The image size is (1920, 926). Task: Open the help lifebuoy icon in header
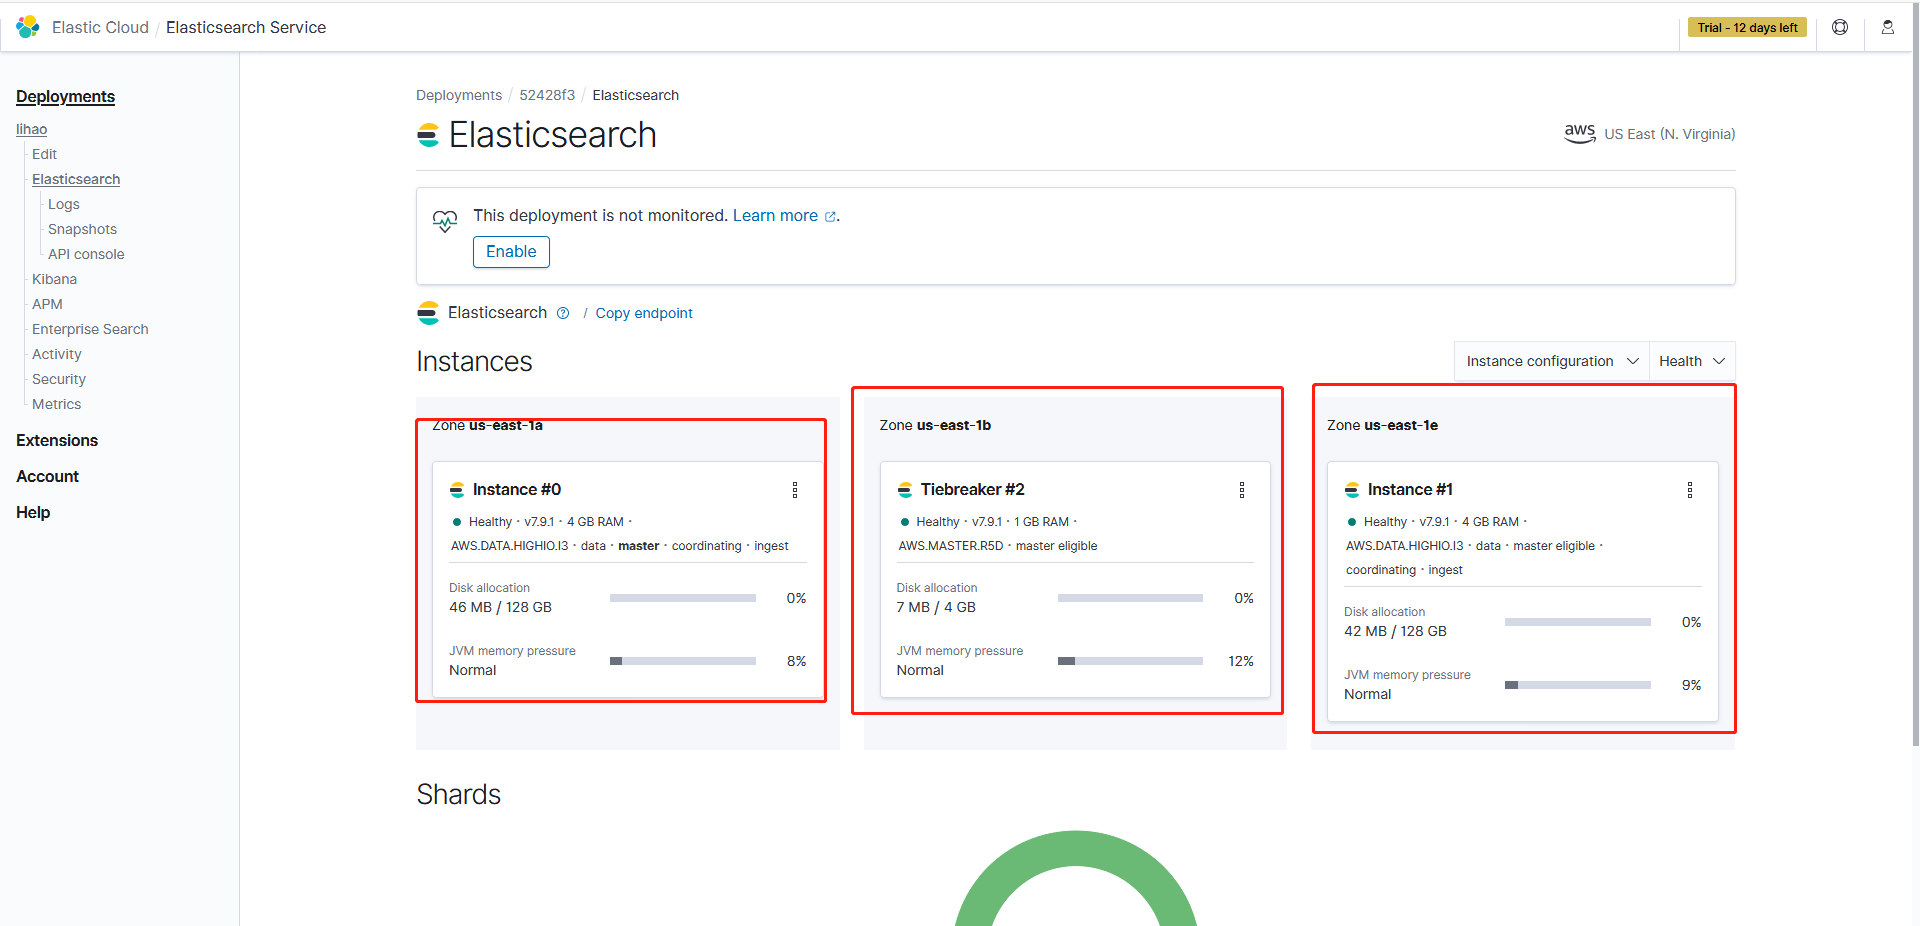click(1840, 27)
